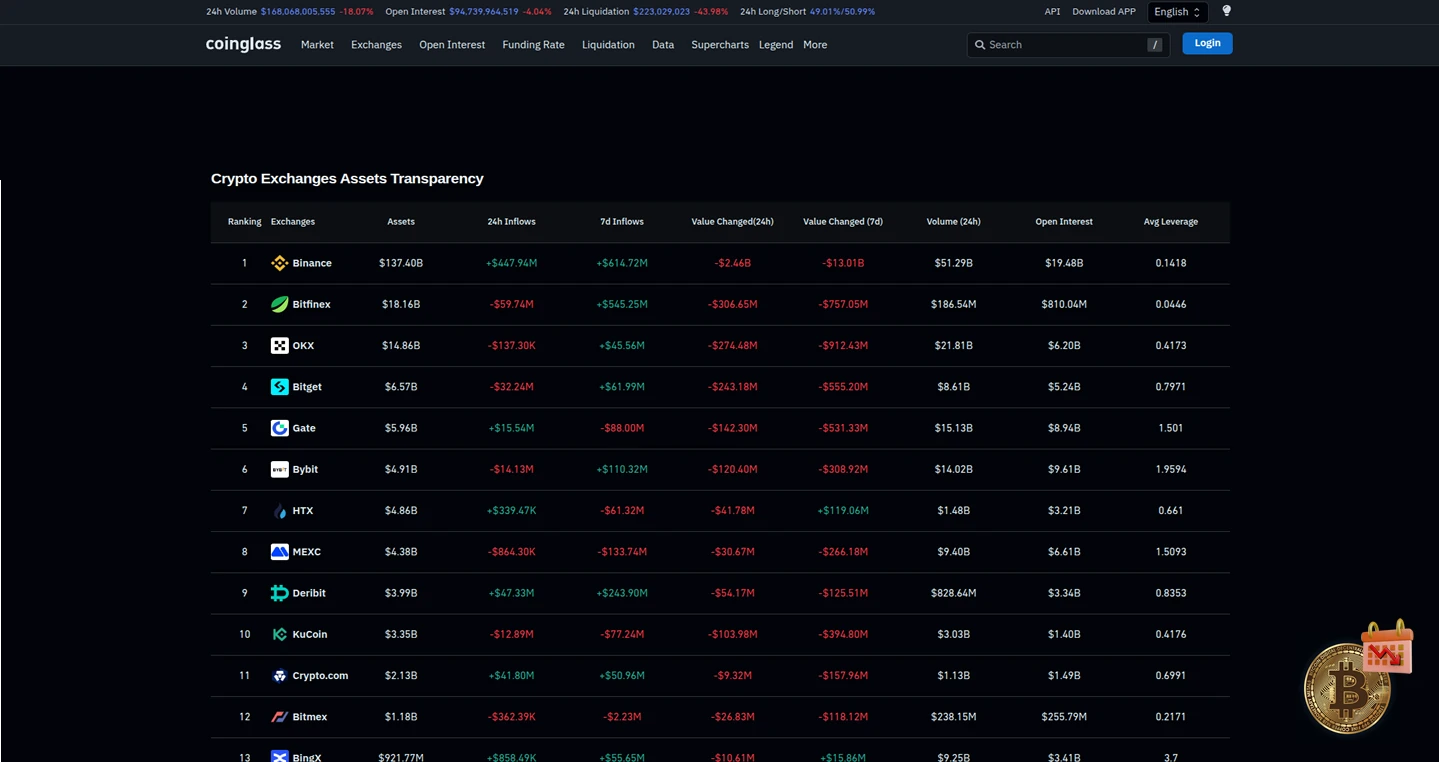Screen dimensions: 1439x762
Task: Click the magnifier icon in search box
Action: coord(980,45)
